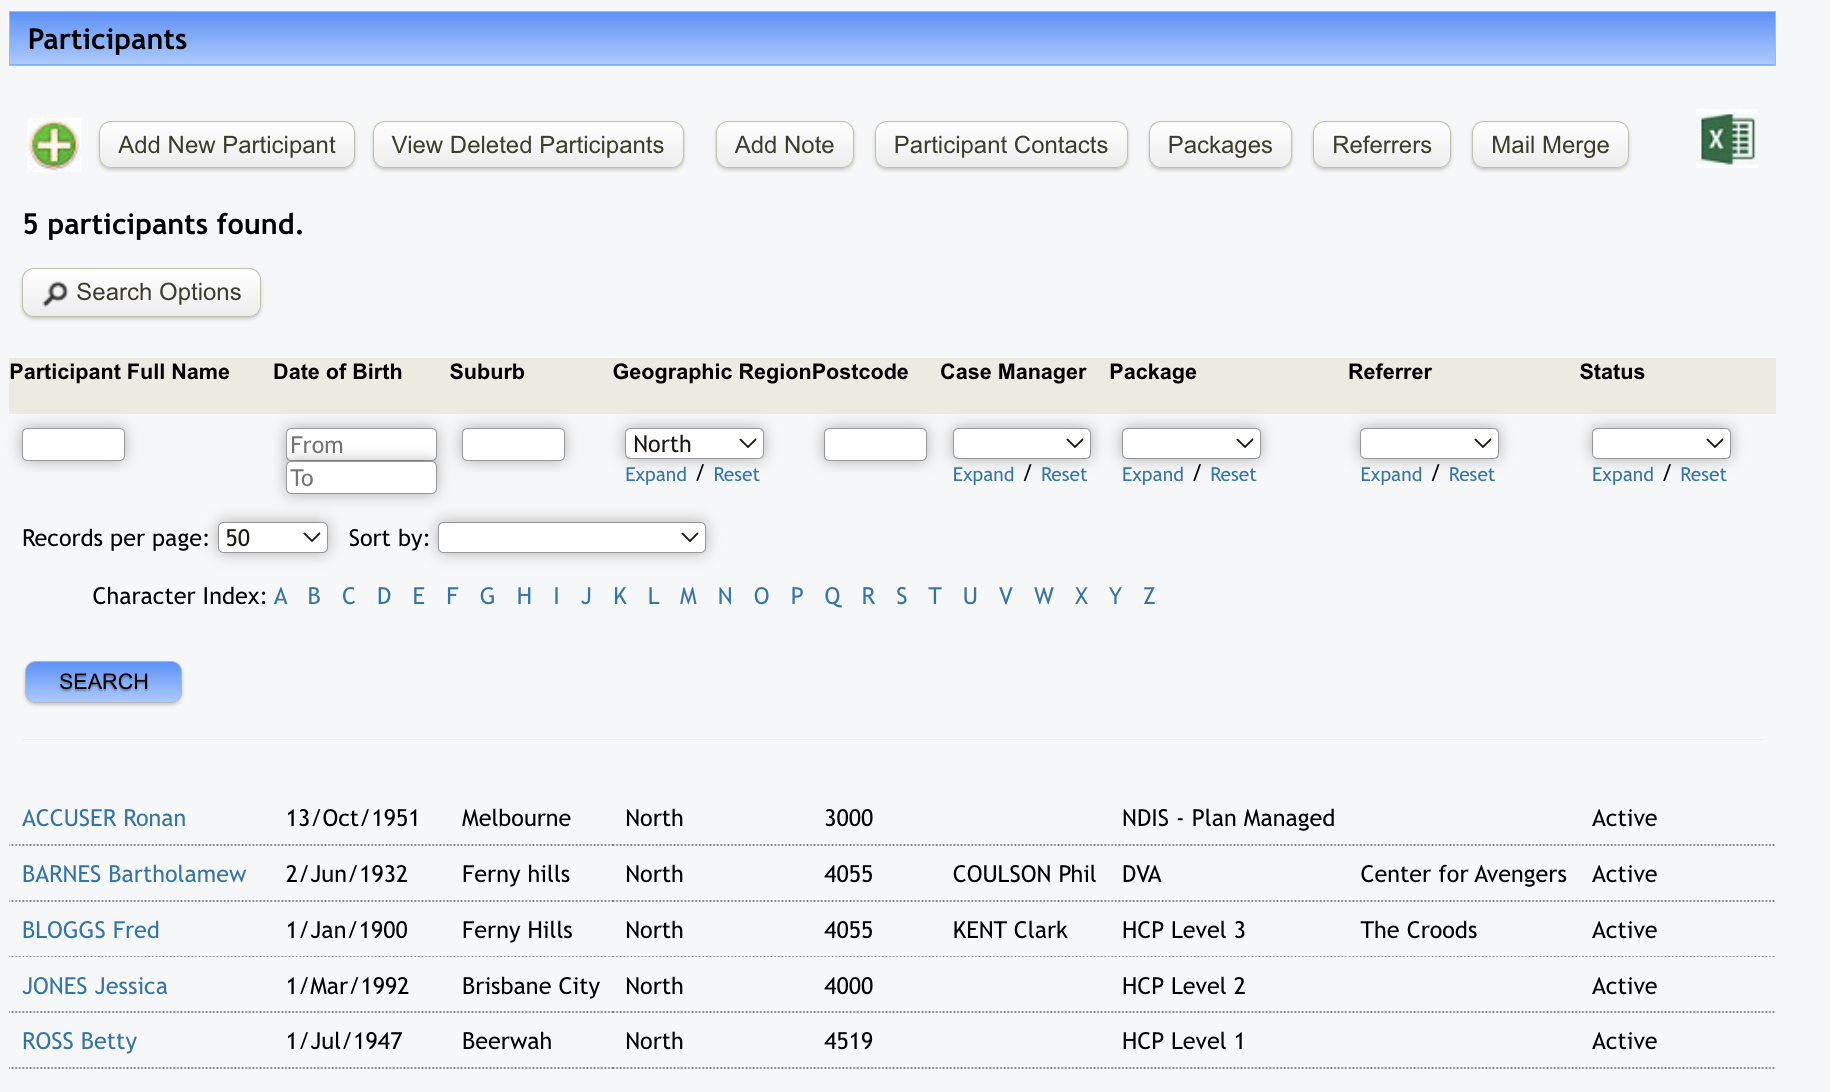Open the Status filter dropdown
The width and height of the screenshot is (1830, 1092).
1660,443
